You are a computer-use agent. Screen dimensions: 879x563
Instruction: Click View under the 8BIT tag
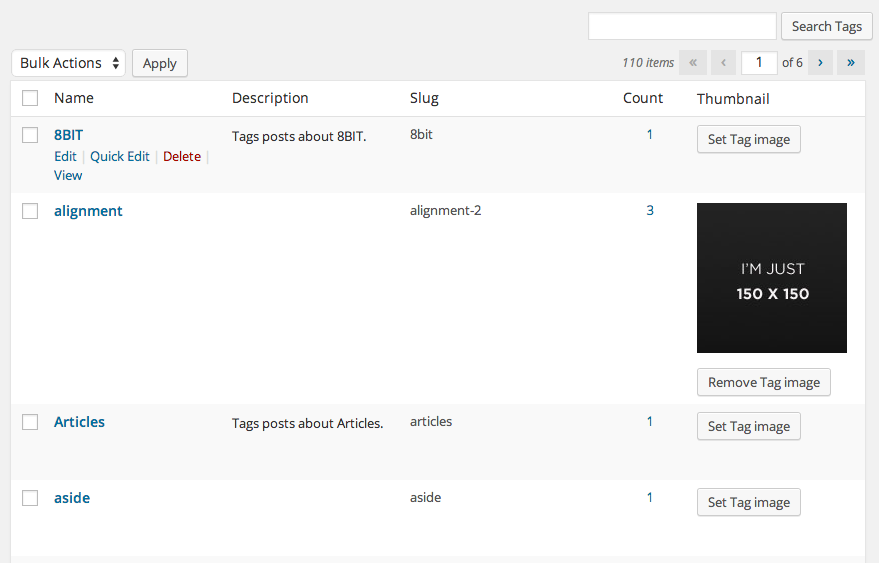pos(68,176)
